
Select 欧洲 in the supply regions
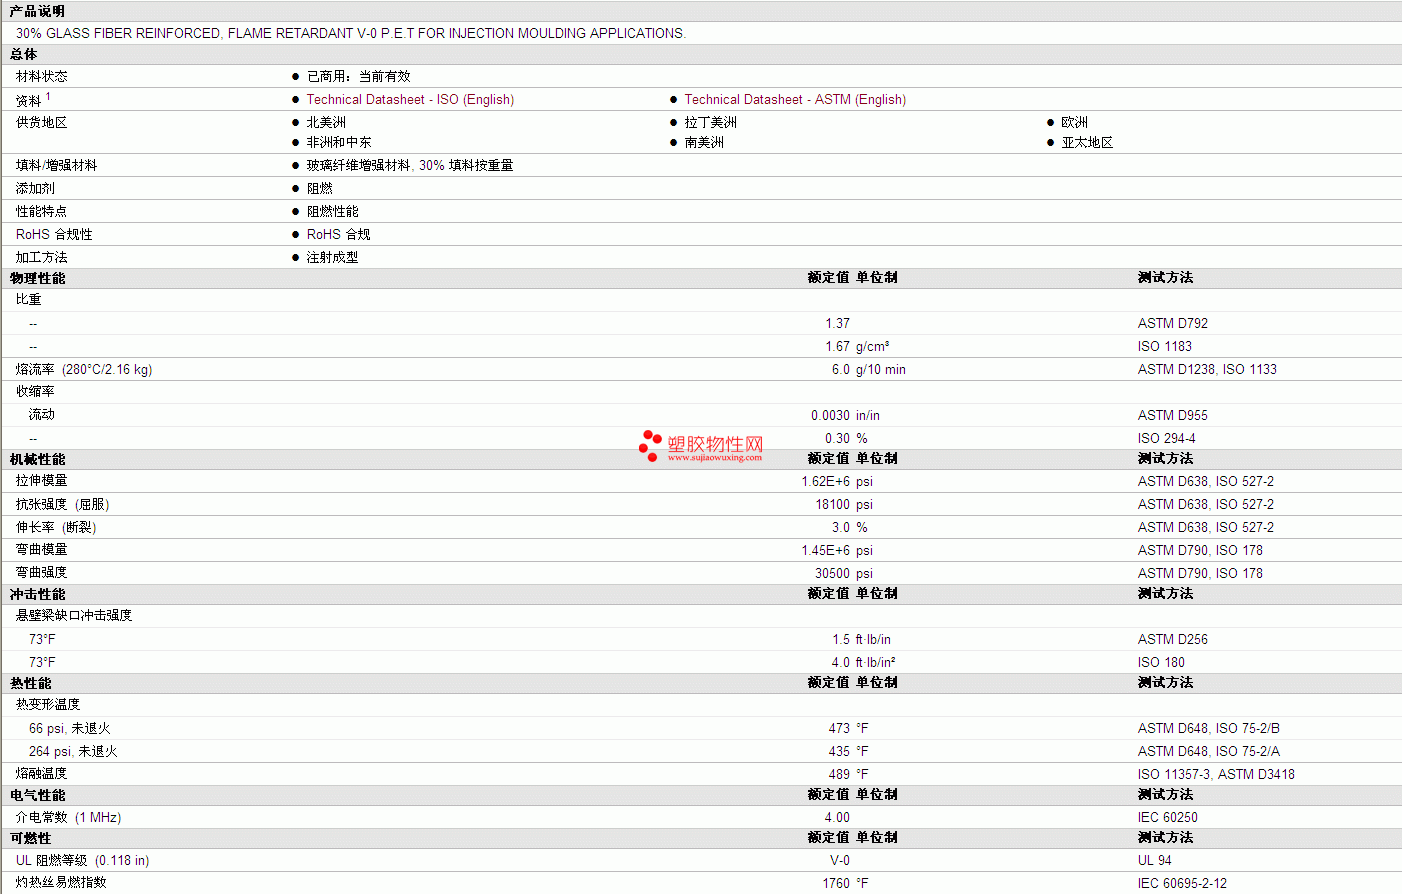[1075, 122]
